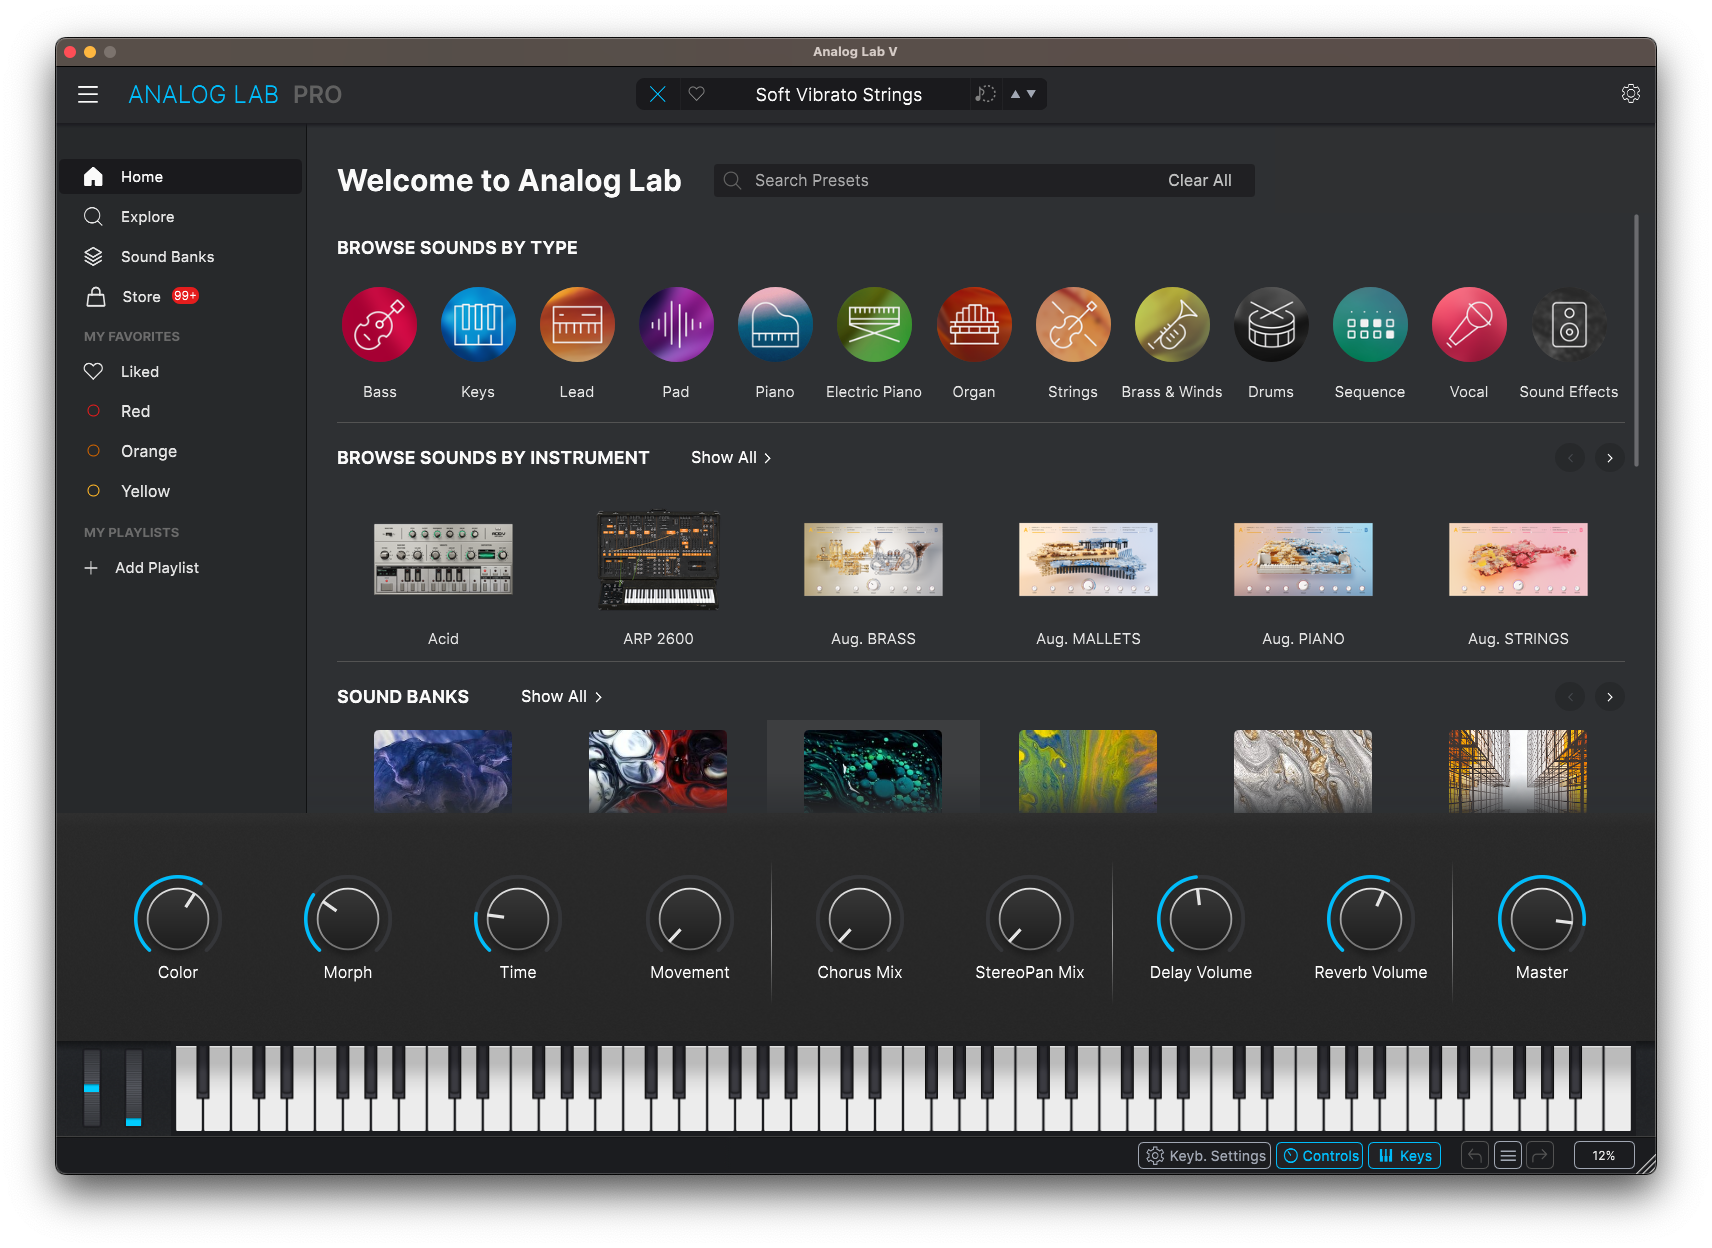The height and width of the screenshot is (1248, 1712).
Task: Open the red and white marbled sound bank
Action: tap(658, 770)
